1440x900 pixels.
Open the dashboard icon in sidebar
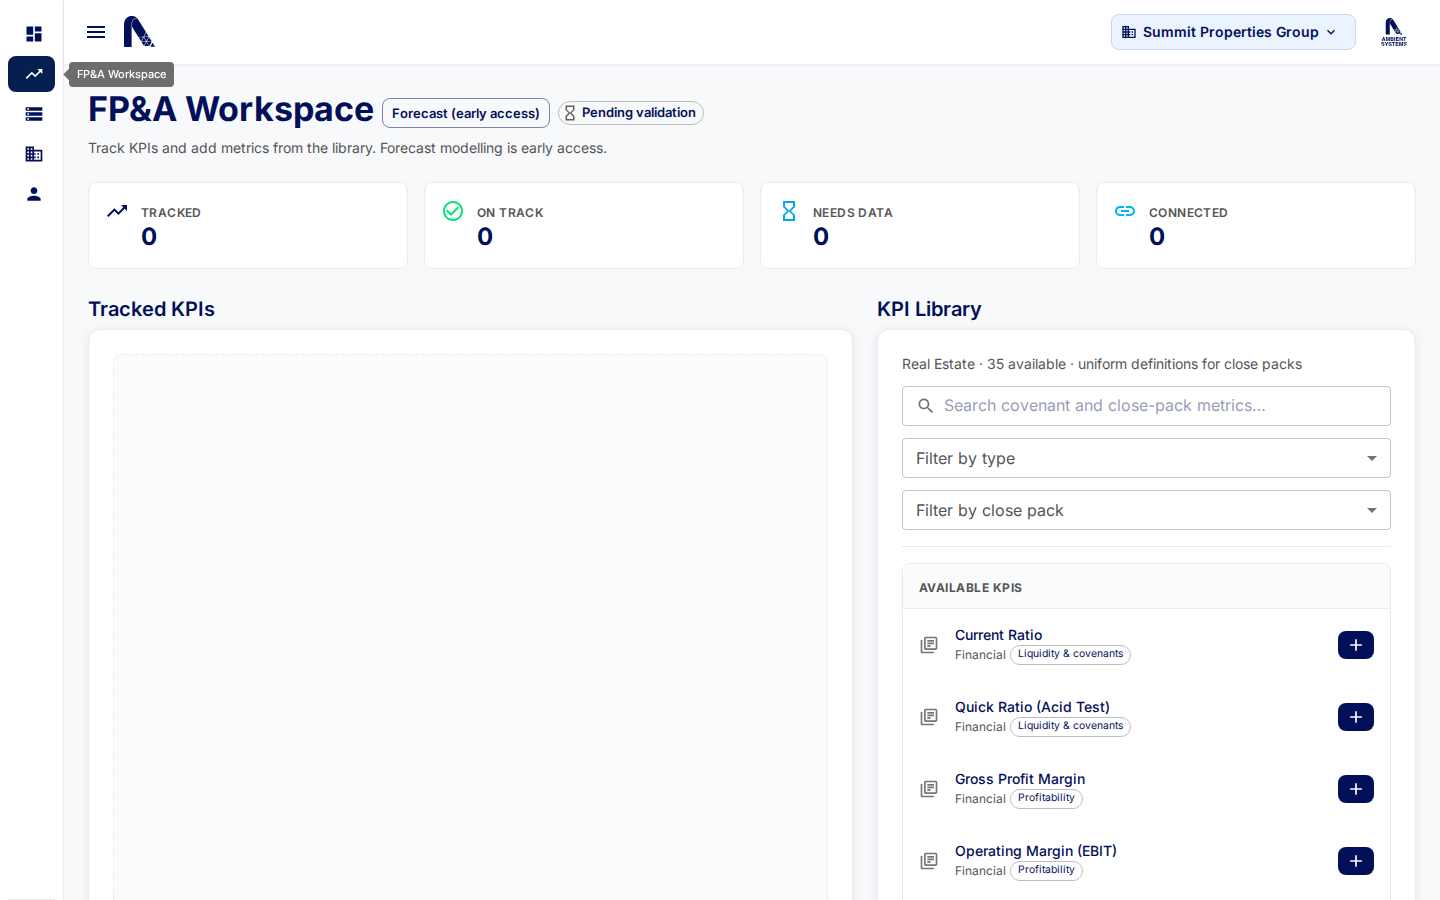34,34
